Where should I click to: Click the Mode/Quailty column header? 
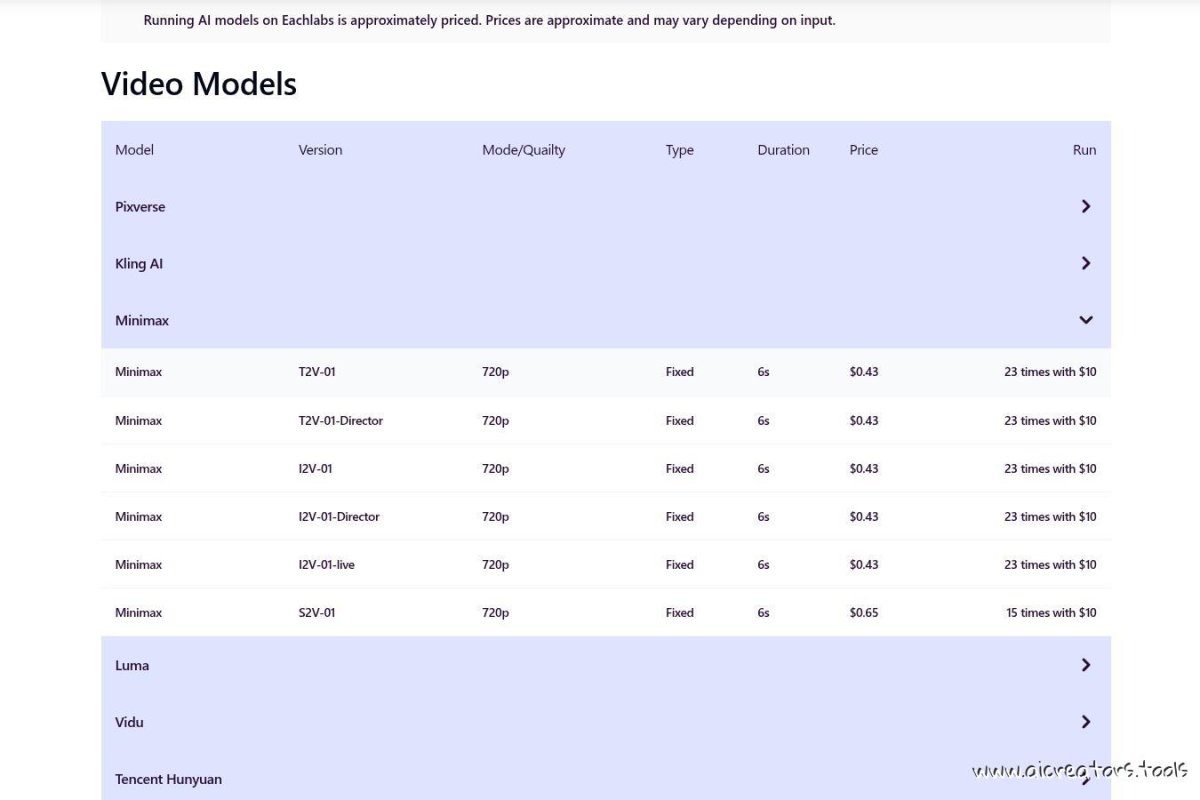(x=523, y=149)
